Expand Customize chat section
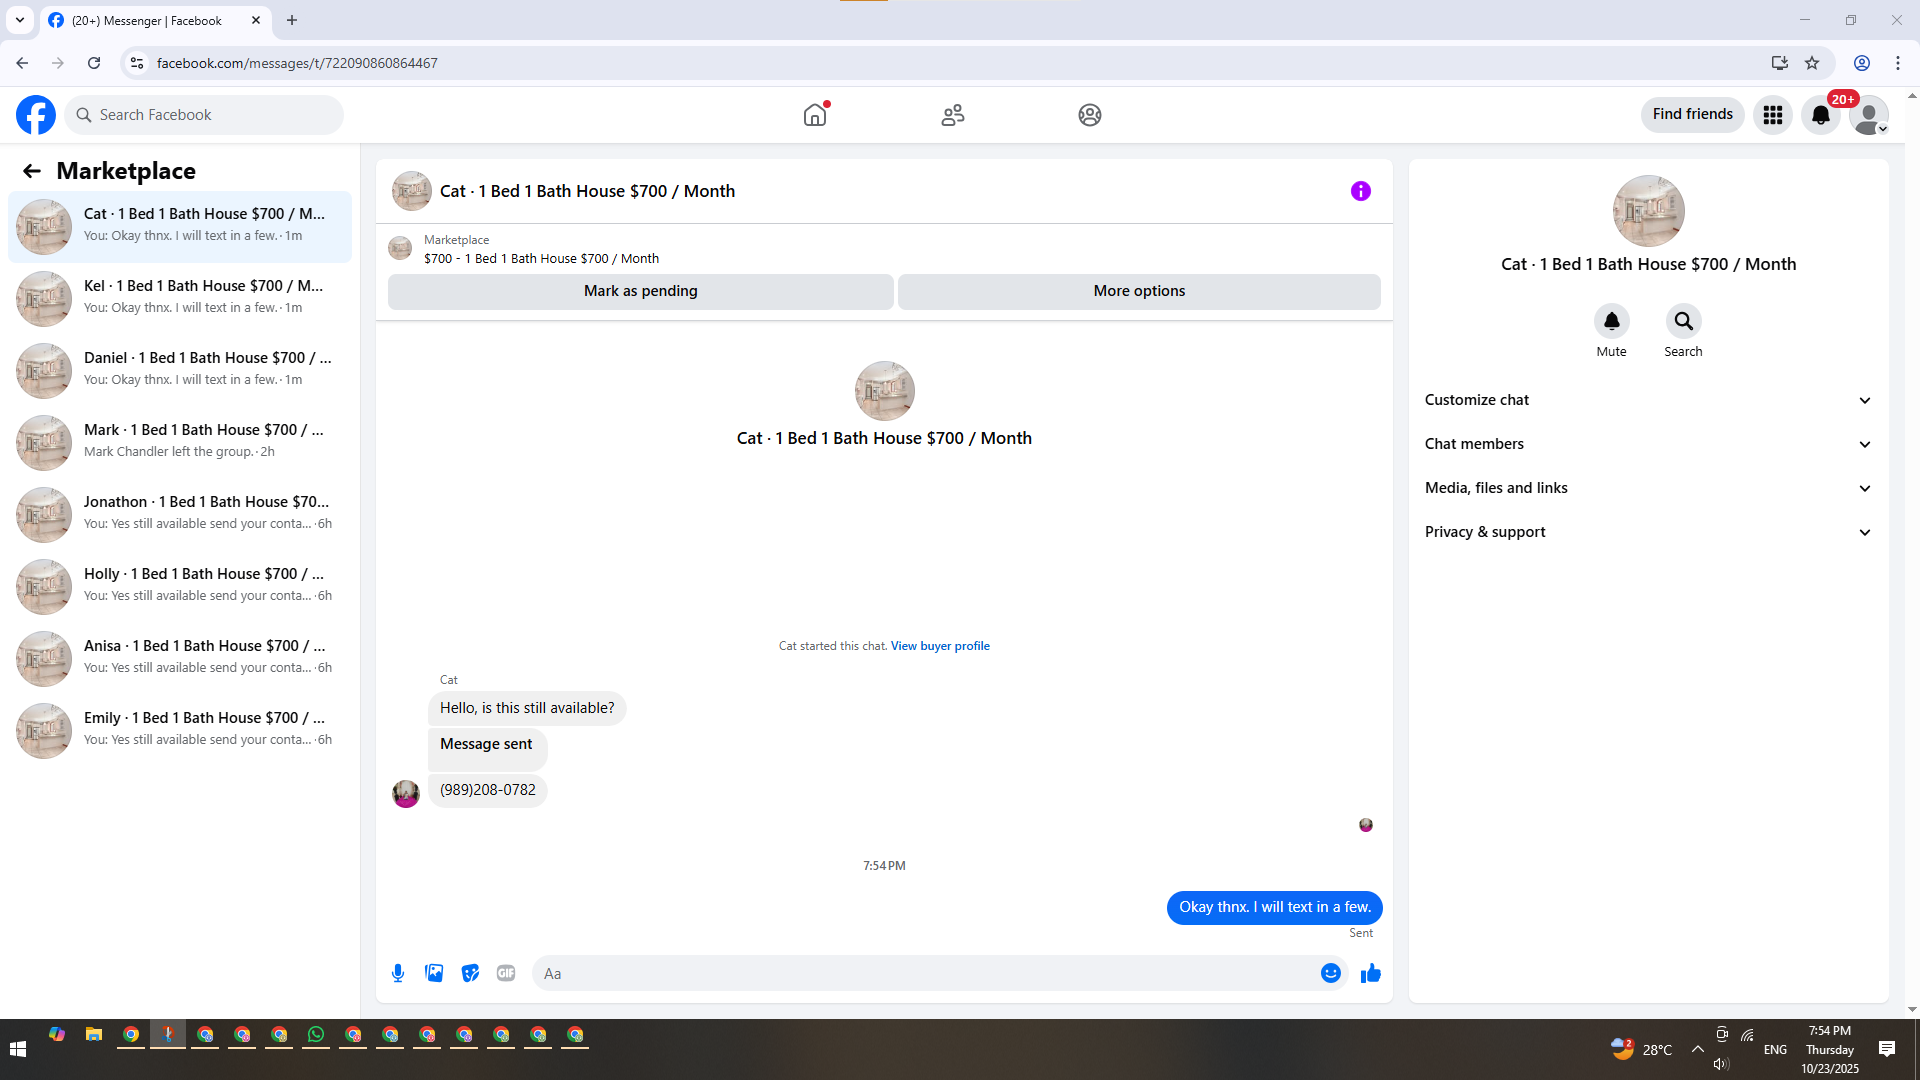This screenshot has height=1080, width=1920. (x=1648, y=400)
